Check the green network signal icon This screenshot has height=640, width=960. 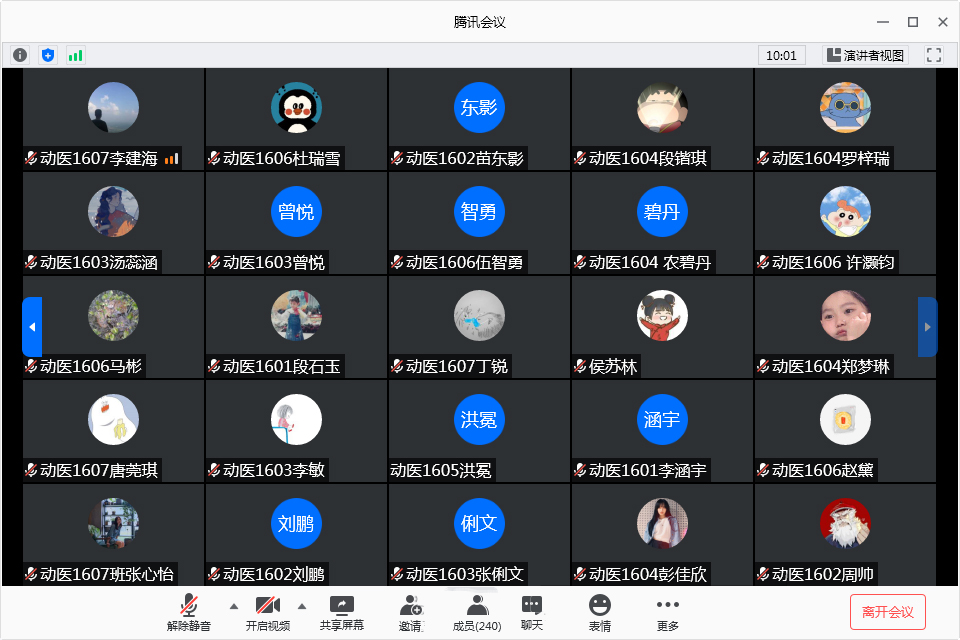(x=75, y=56)
